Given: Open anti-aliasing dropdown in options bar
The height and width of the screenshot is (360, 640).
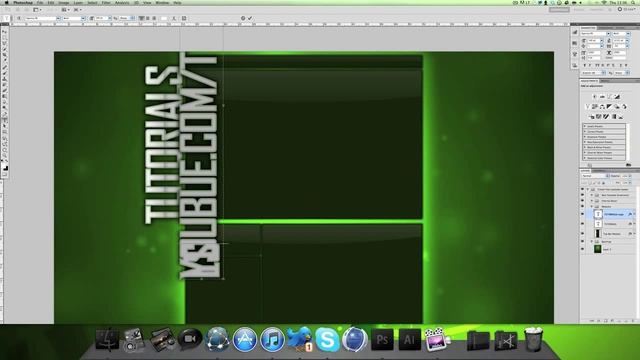Looking at the screenshot, I should [x=133, y=18].
